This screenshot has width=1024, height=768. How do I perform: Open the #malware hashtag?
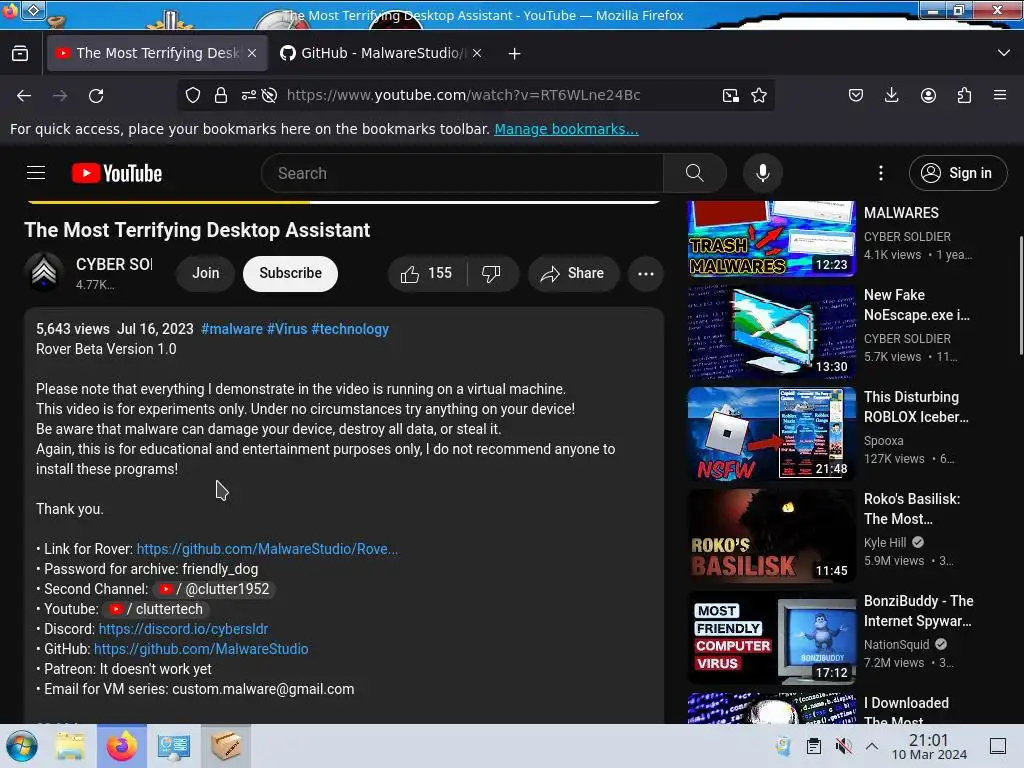[x=232, y=328]
